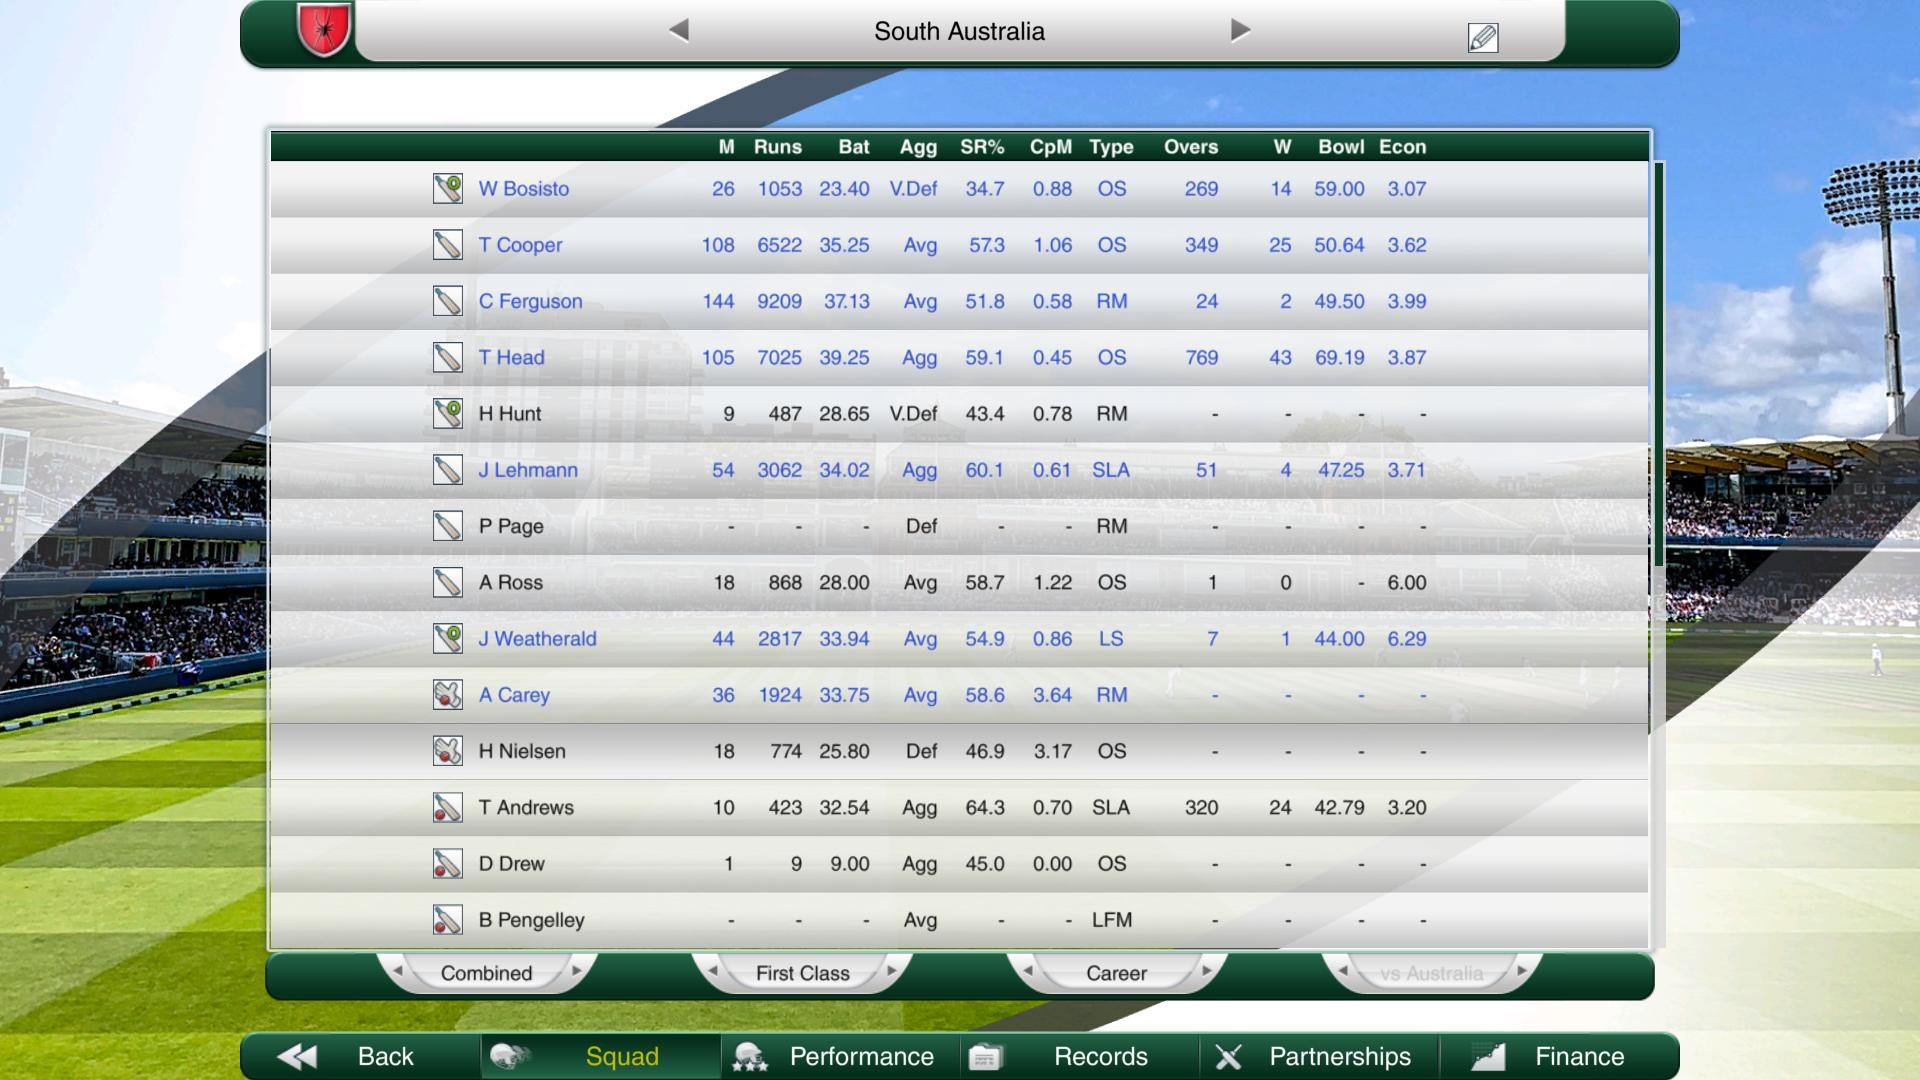Sort by CpM column header
This screenshot has height=1080, width=1920.
tap(1051, 147)
